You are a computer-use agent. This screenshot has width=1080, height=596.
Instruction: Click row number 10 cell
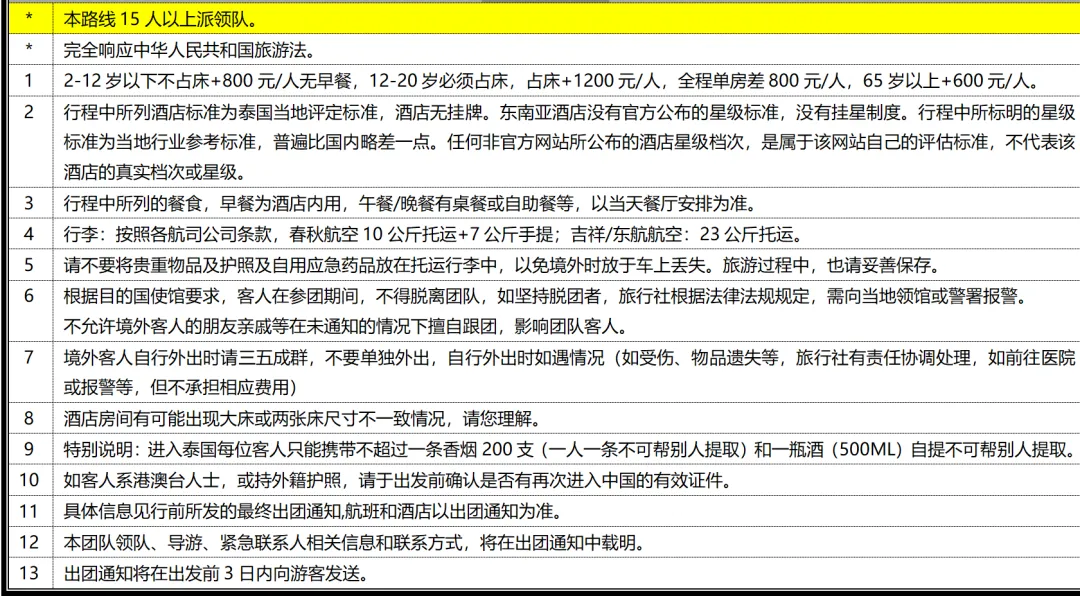30,479
